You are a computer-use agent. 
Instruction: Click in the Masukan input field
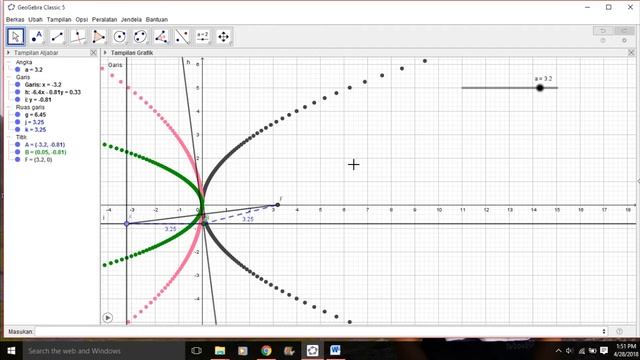coord(318,331)
